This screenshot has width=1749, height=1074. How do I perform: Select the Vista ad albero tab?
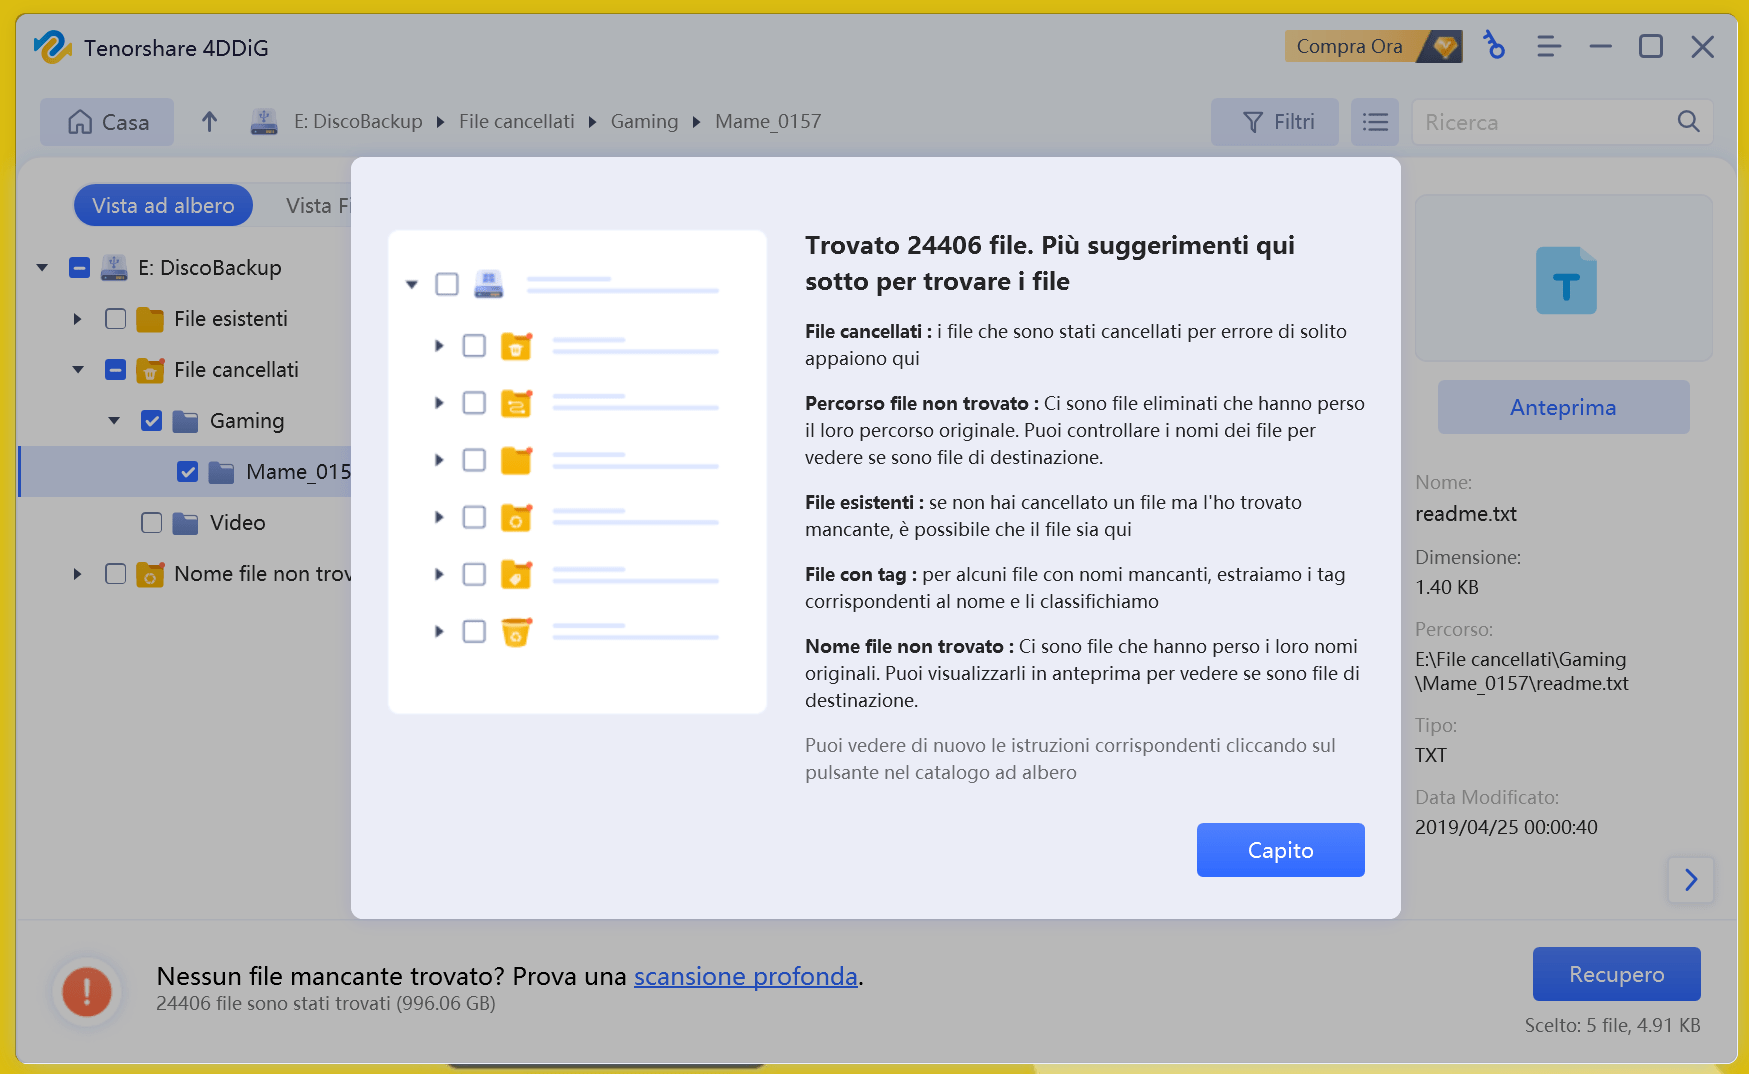(163, 205)
